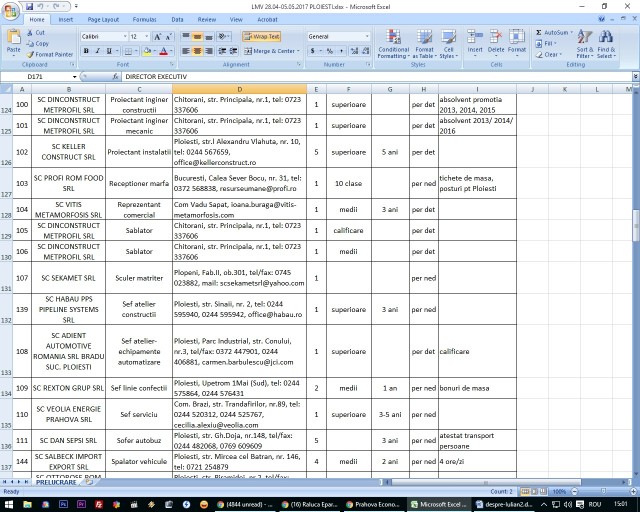Cut the selected cell
Viewport: 640px width, 512px height.
click(x=36, y=33)
